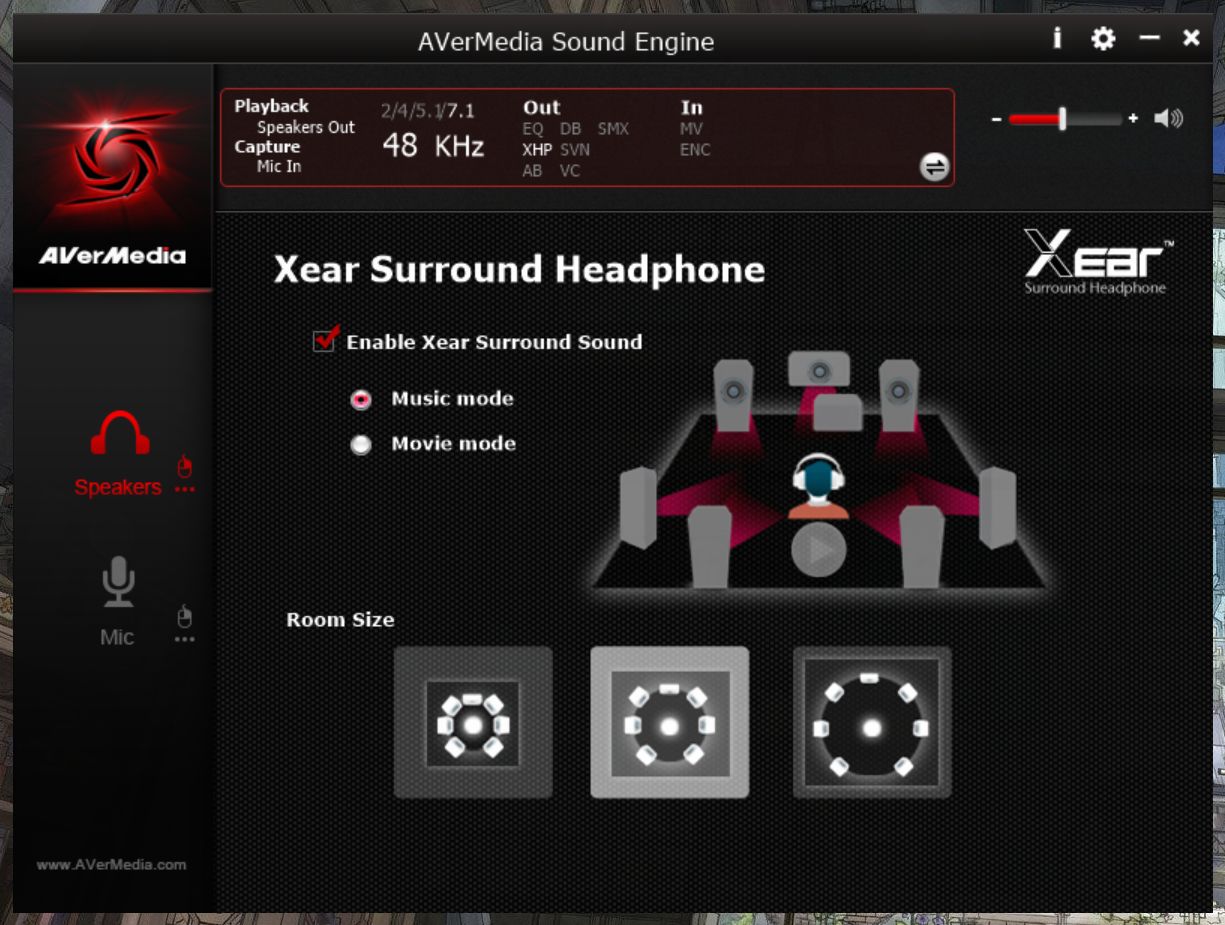Click the 48 KHz sample rate
The height and width of the screenshot is (925, 1225).
pyautogui.click(x=433, y=146)
